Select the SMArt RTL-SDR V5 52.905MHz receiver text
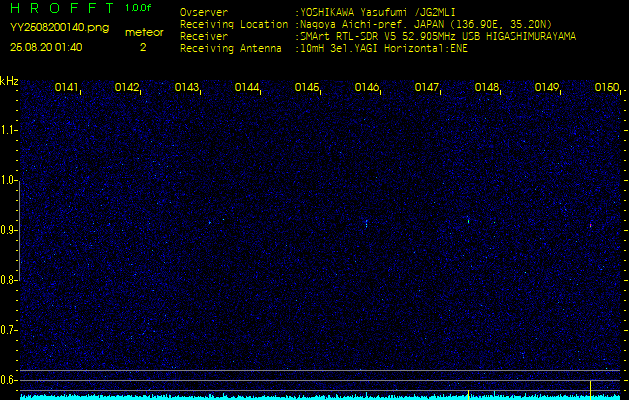This screenshot has width=629, height=400. coord(438,37)
